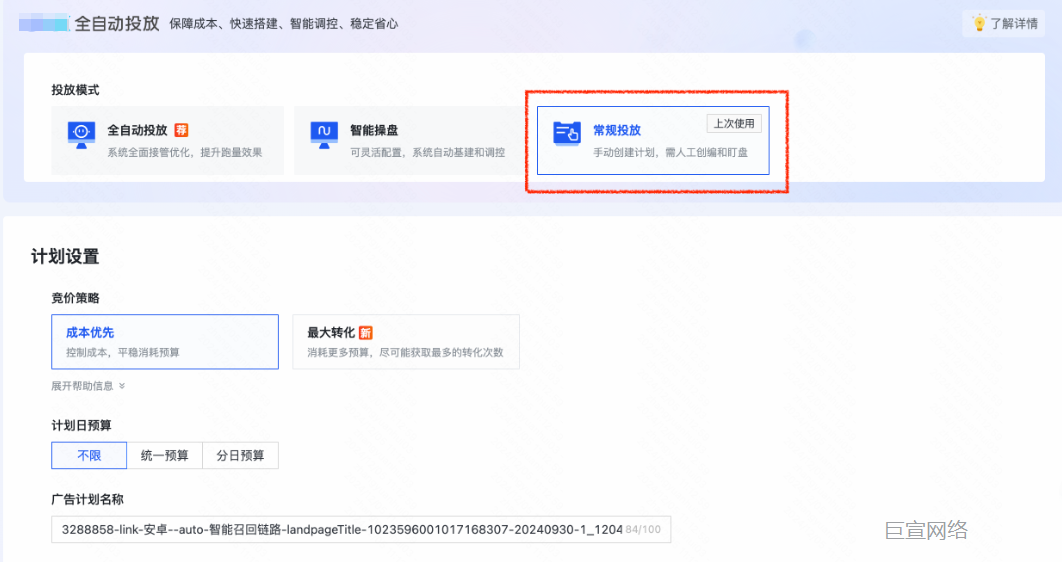
Task: Switch daily budget to 统一预算
Action: point(165,455)
